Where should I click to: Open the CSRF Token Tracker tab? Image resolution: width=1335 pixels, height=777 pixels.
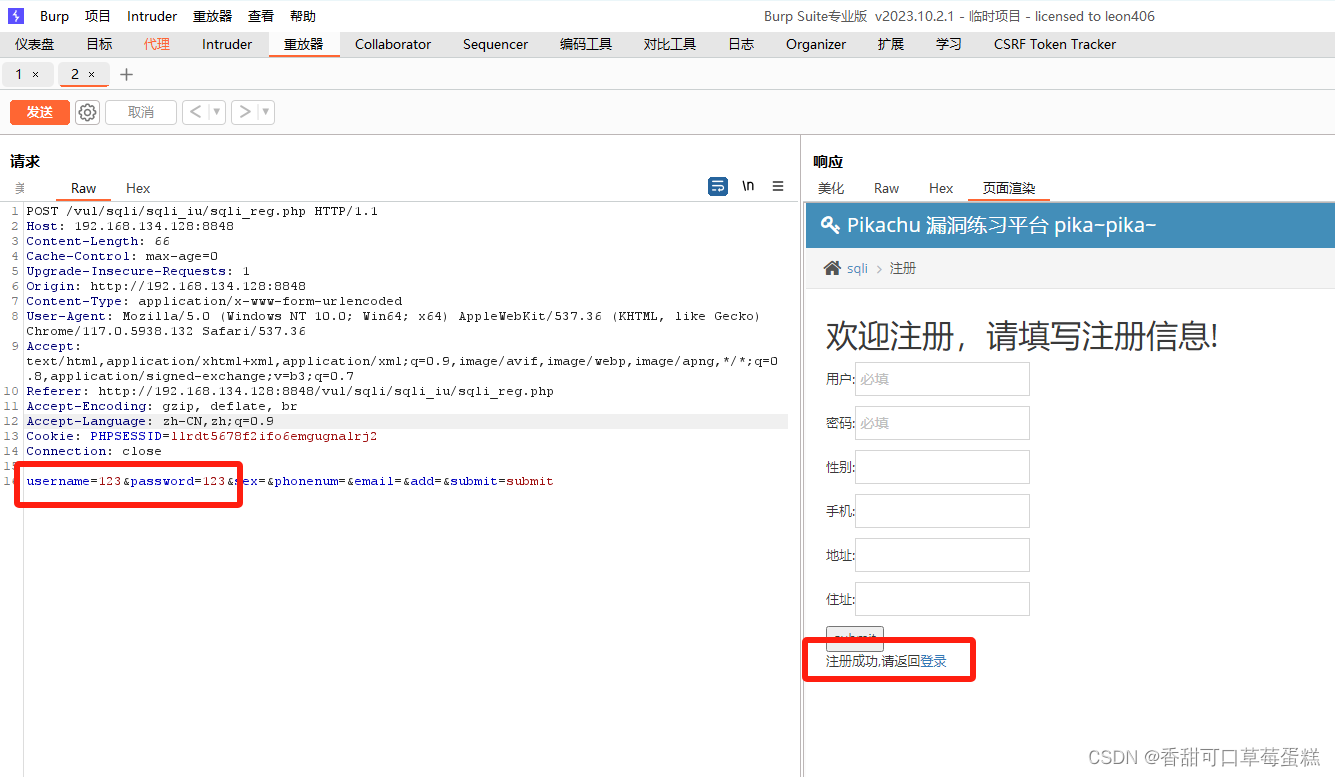[x=1055, y=44]
